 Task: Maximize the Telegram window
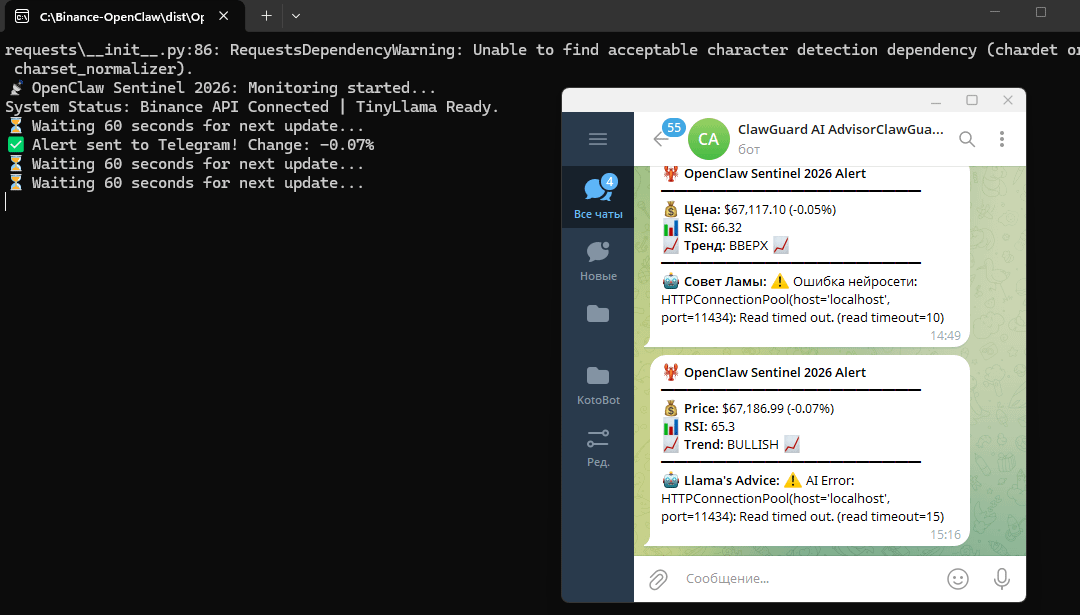pyautogui.click(x=972, y=101)
